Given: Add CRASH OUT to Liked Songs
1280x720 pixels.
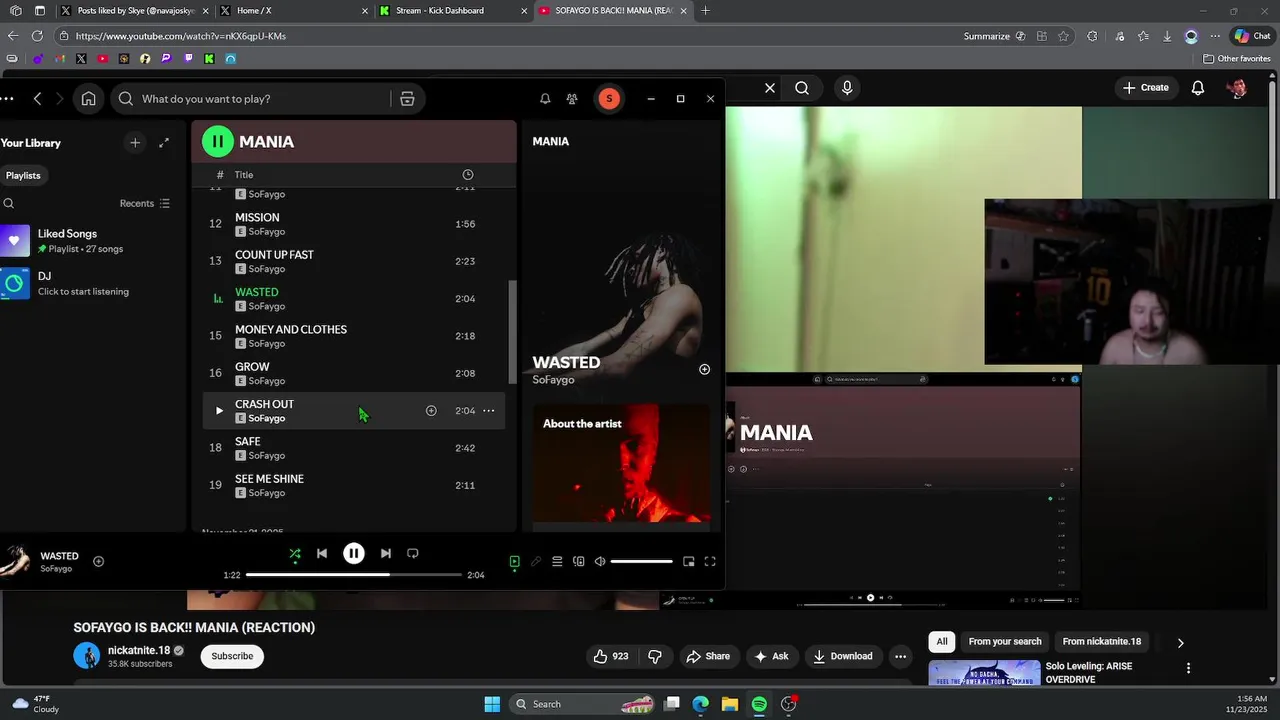Looking at the screenshot, I should [x=431, y=411].
